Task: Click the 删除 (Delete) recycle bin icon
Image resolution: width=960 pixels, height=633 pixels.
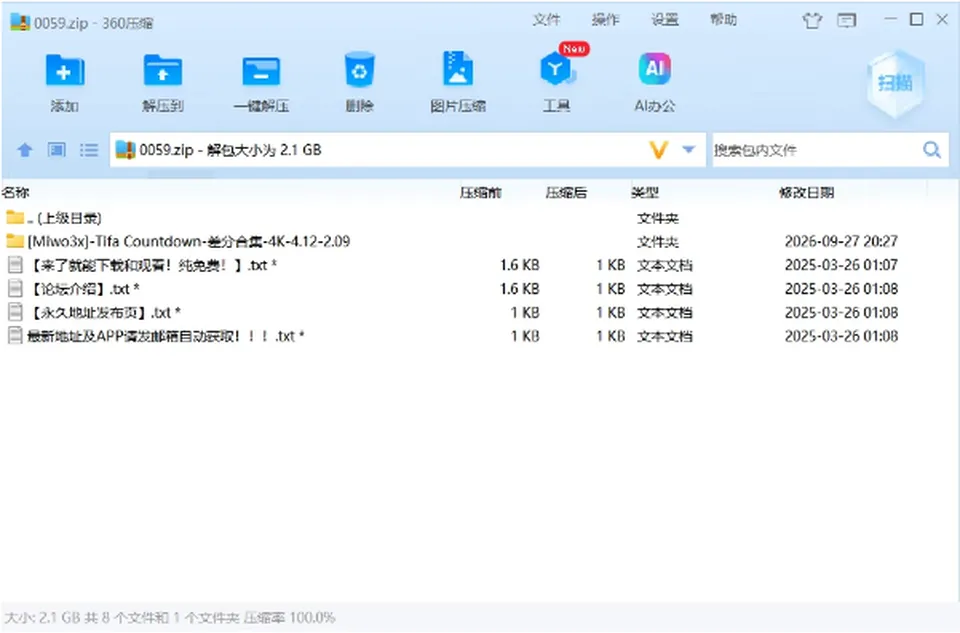Action: [x=359, y=70]
